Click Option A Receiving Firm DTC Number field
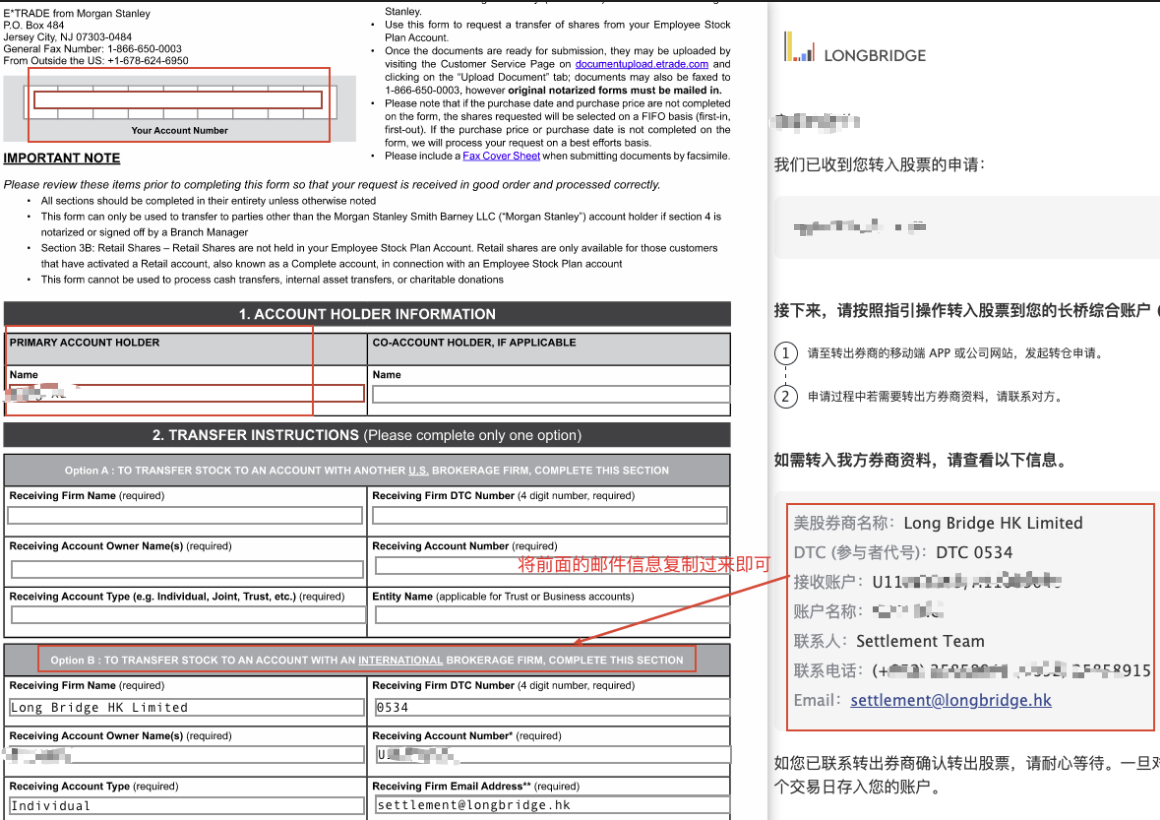The image size is (1160, 820). 550,515
